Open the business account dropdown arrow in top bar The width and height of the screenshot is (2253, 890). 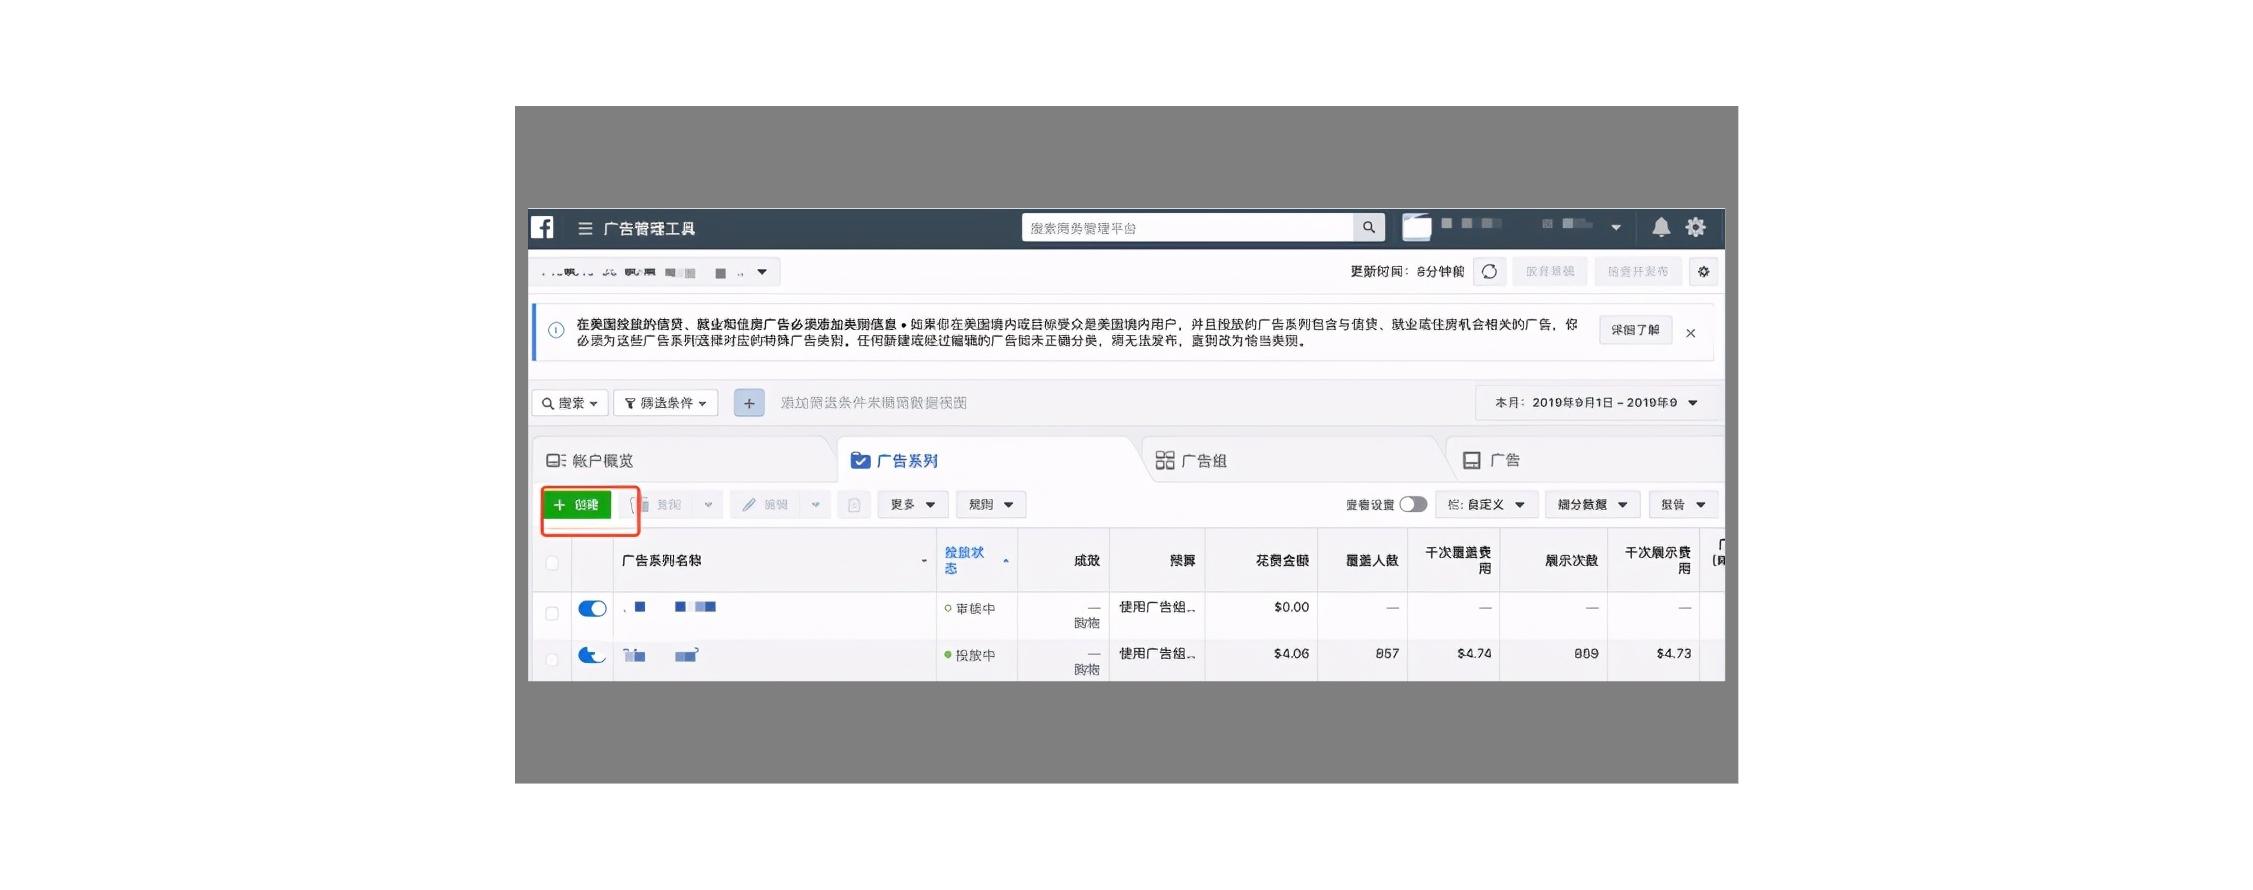[x=1616, y=228]
